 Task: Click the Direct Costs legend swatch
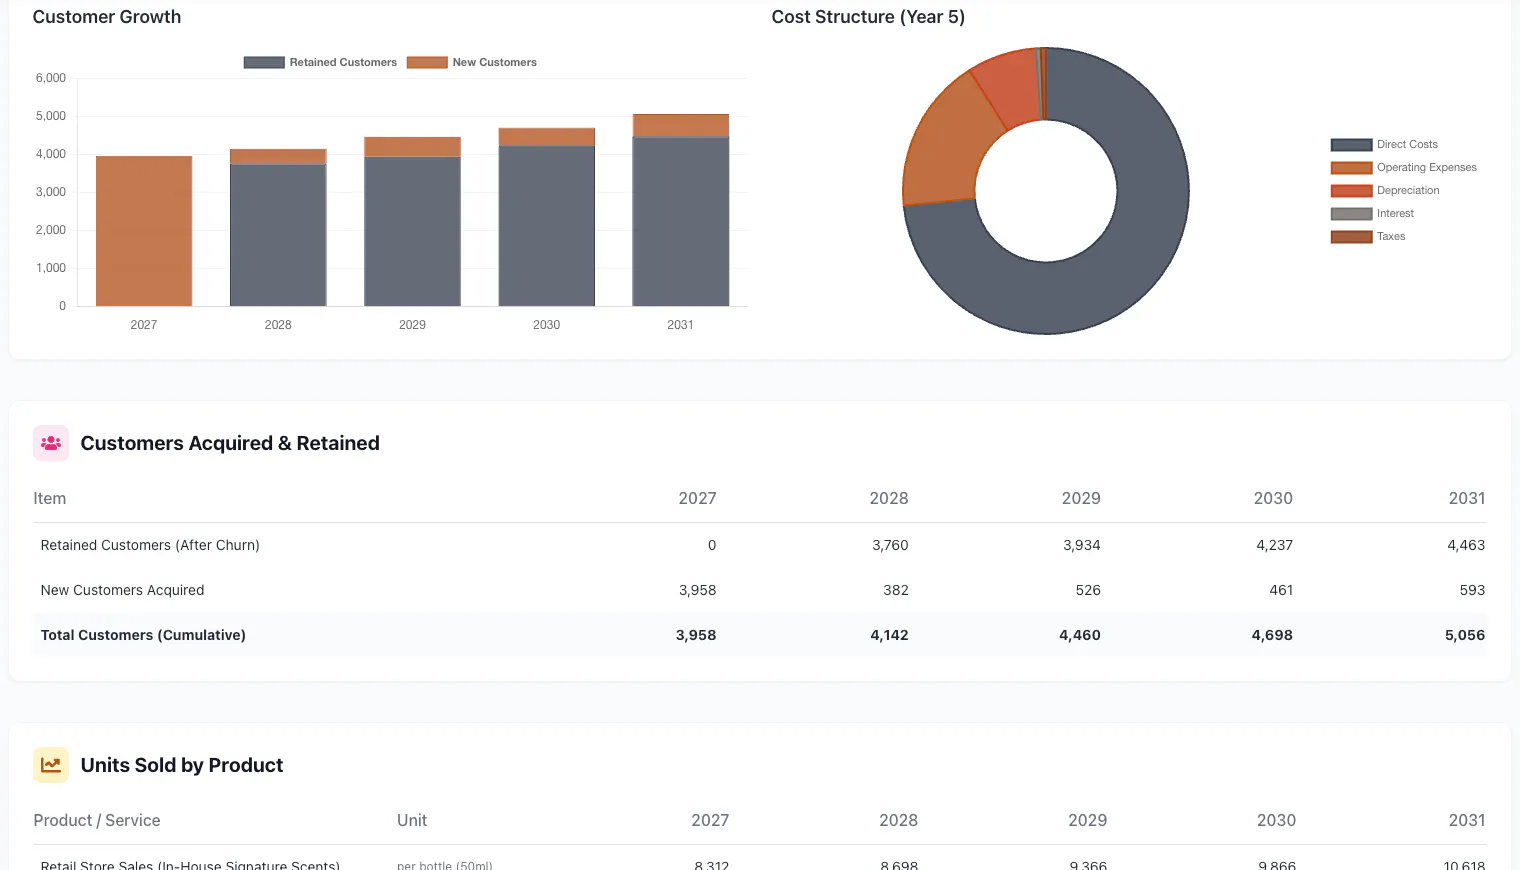coord(1351,145)
